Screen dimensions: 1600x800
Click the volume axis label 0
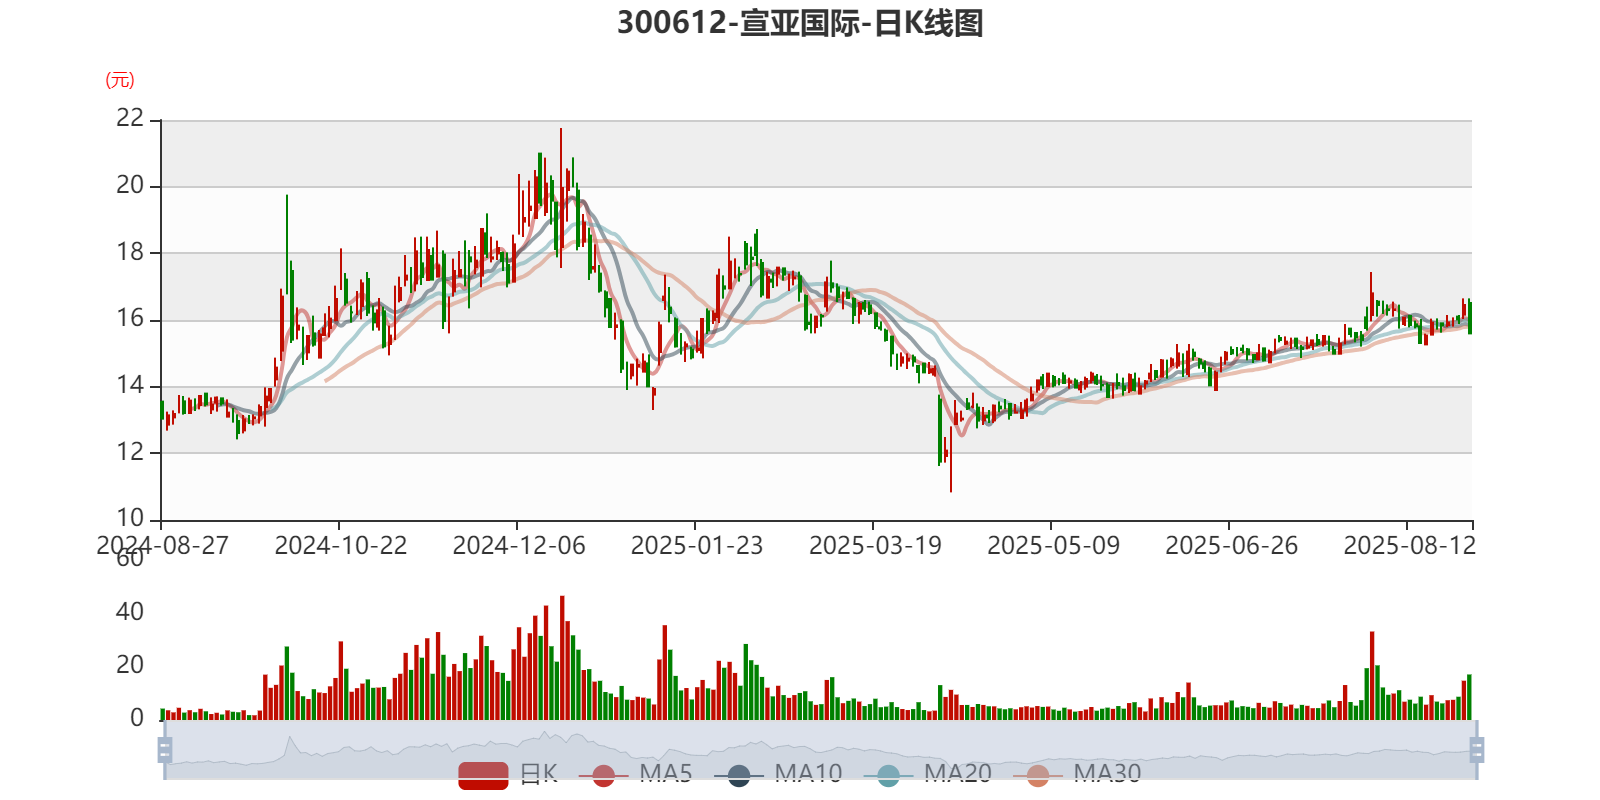(x=137, y=718)
